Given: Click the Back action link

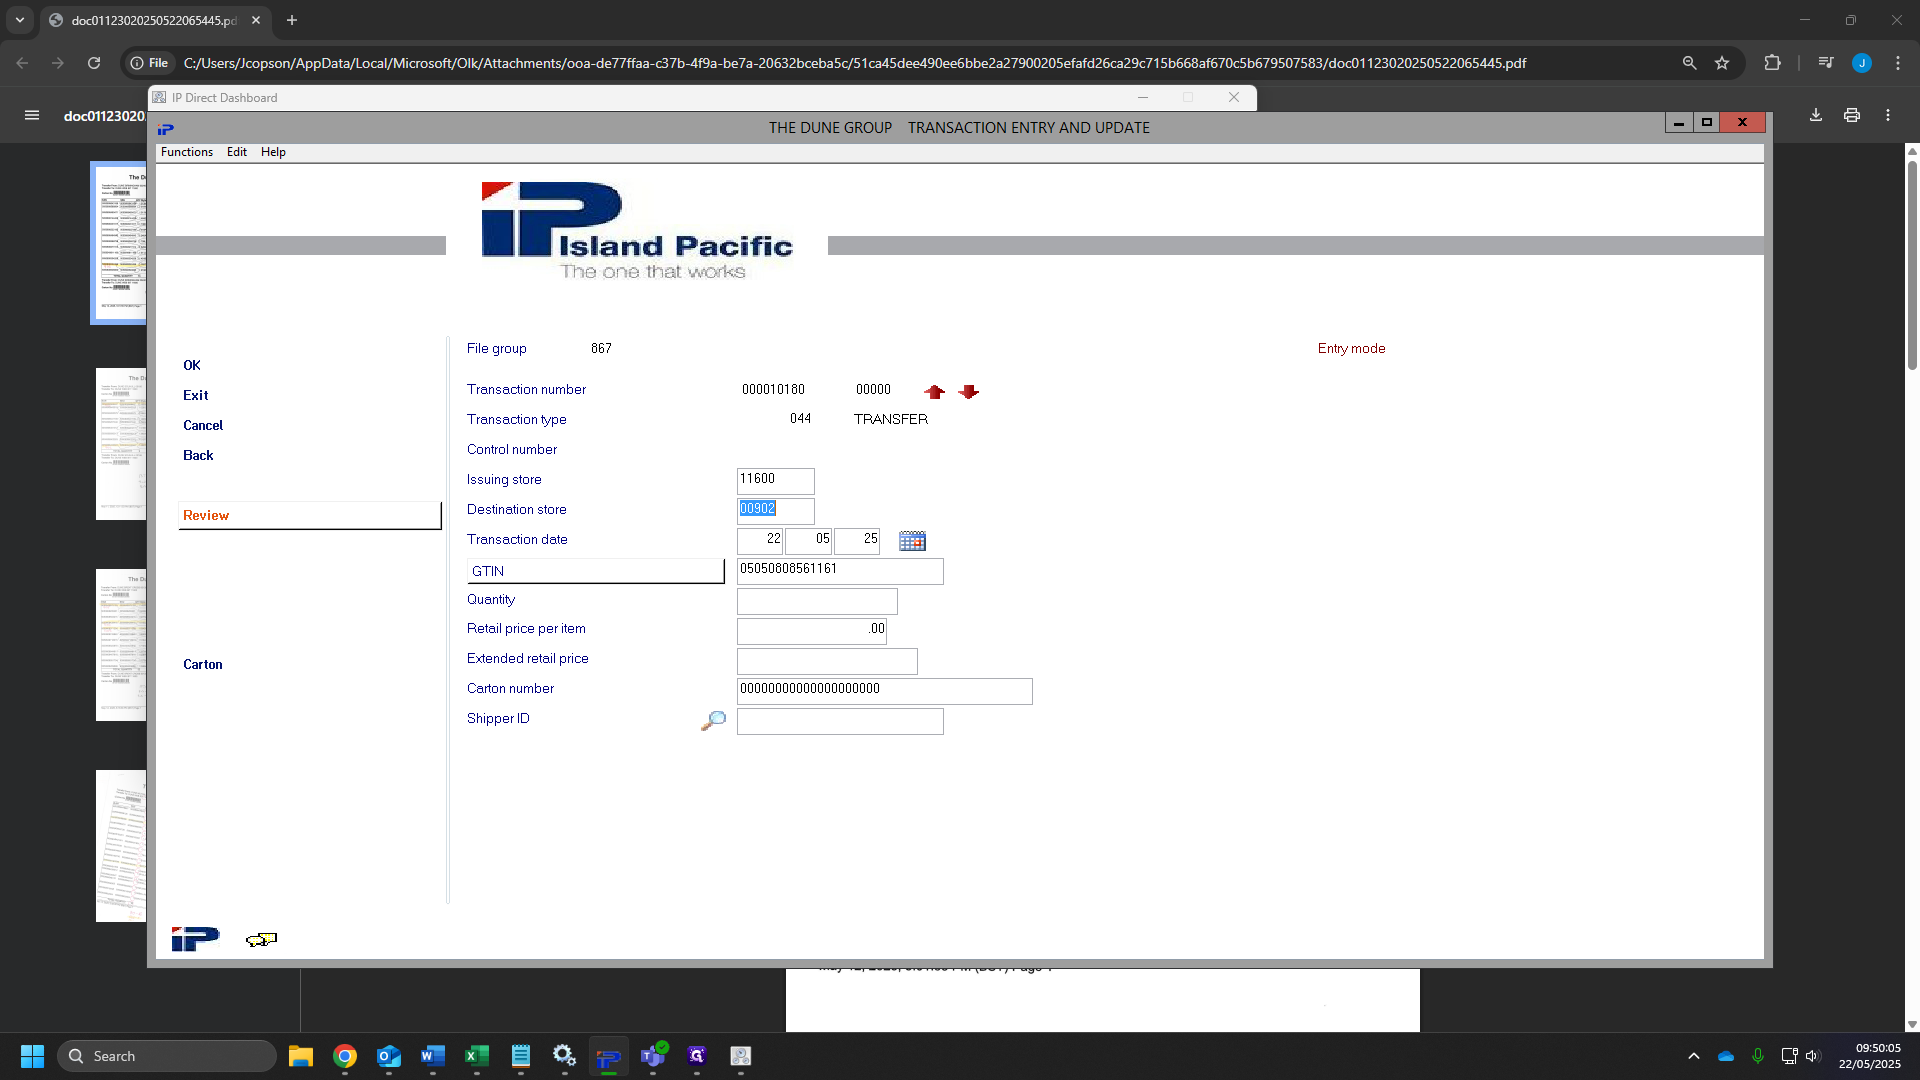Looking at the screenshot, I should point(198,455).
